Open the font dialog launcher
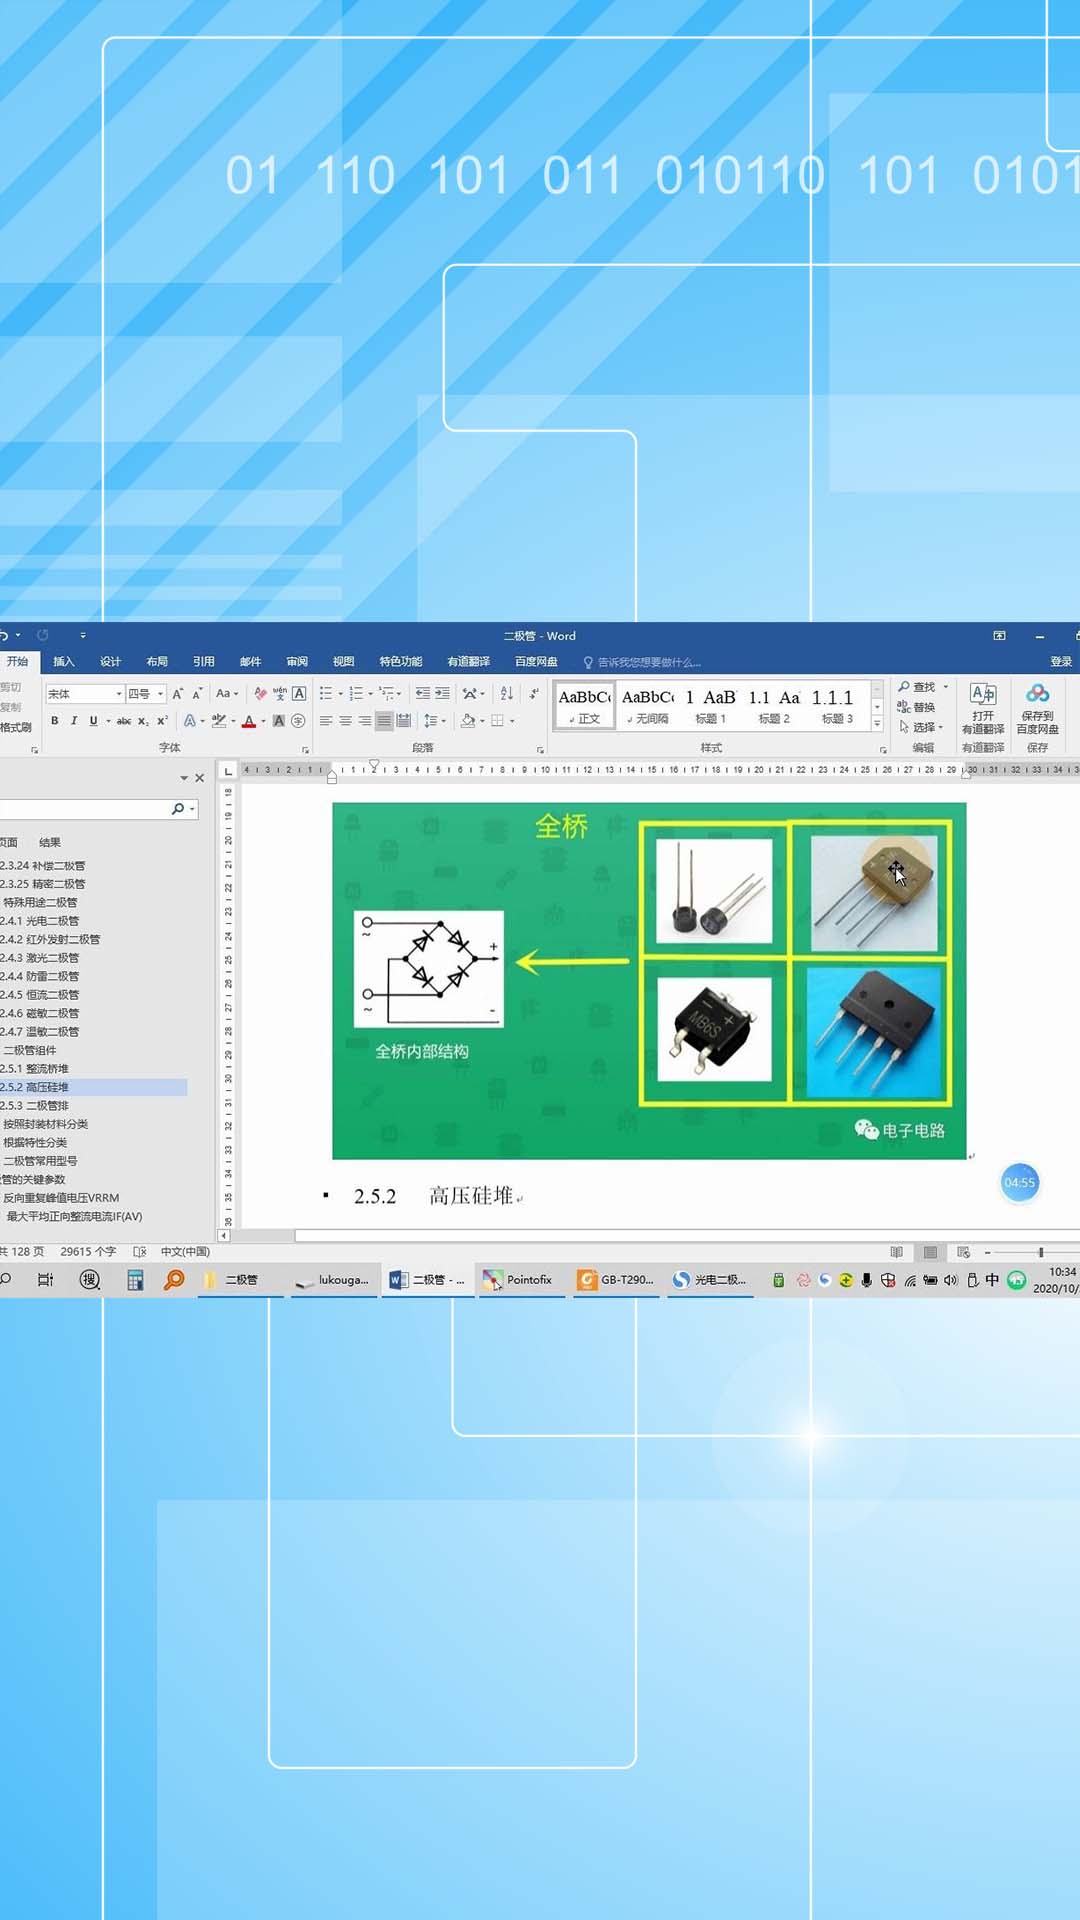The image size is (1080, 1920). point(306,749)
